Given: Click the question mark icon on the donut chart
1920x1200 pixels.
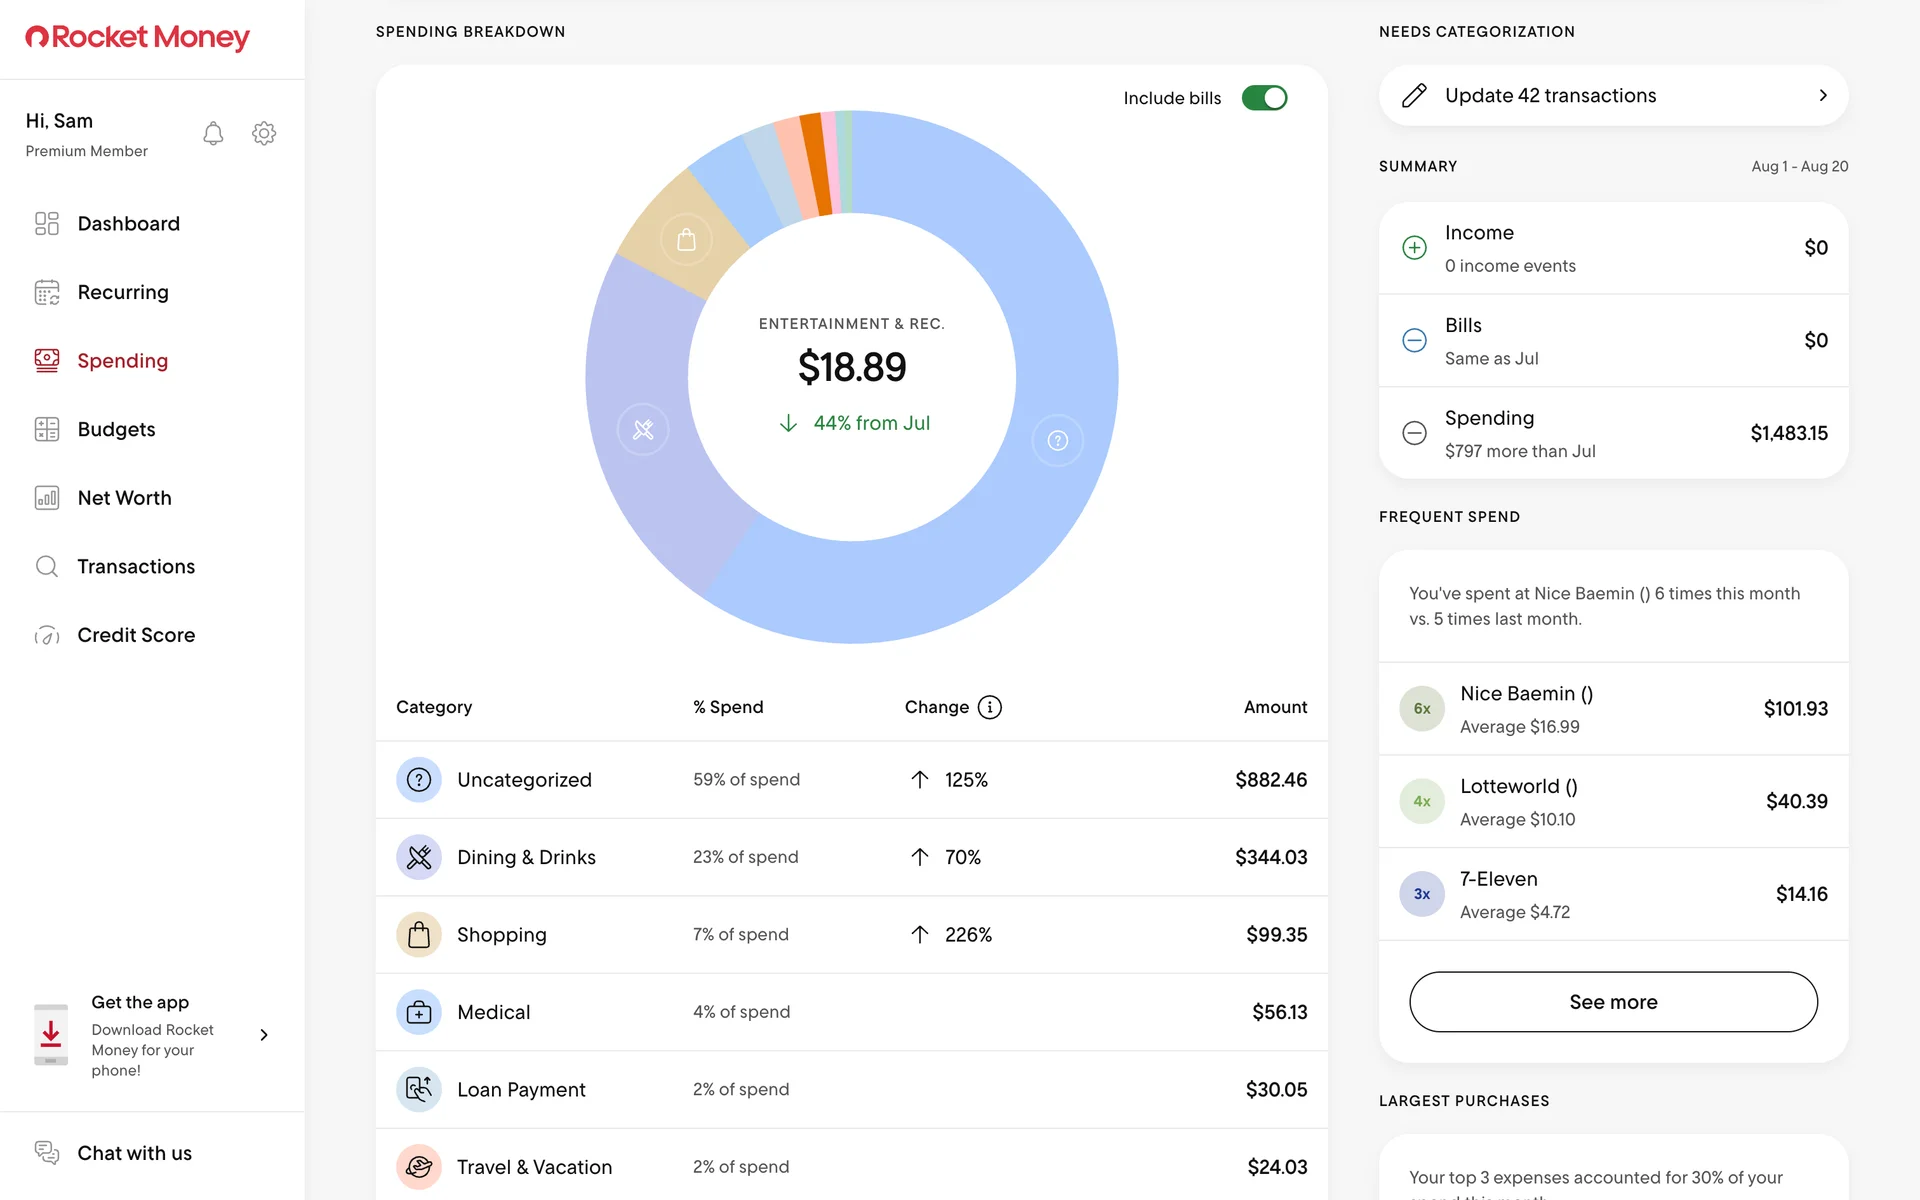Looking at the screenshot, I should pos(1057,440).
